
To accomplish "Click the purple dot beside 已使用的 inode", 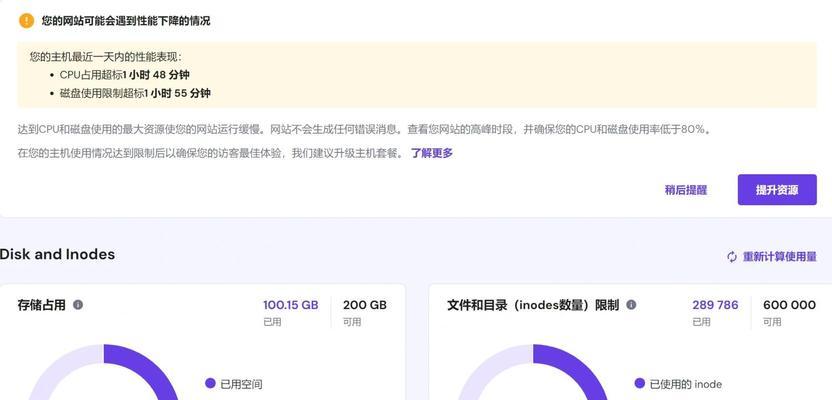I will [x=639, y=383].
